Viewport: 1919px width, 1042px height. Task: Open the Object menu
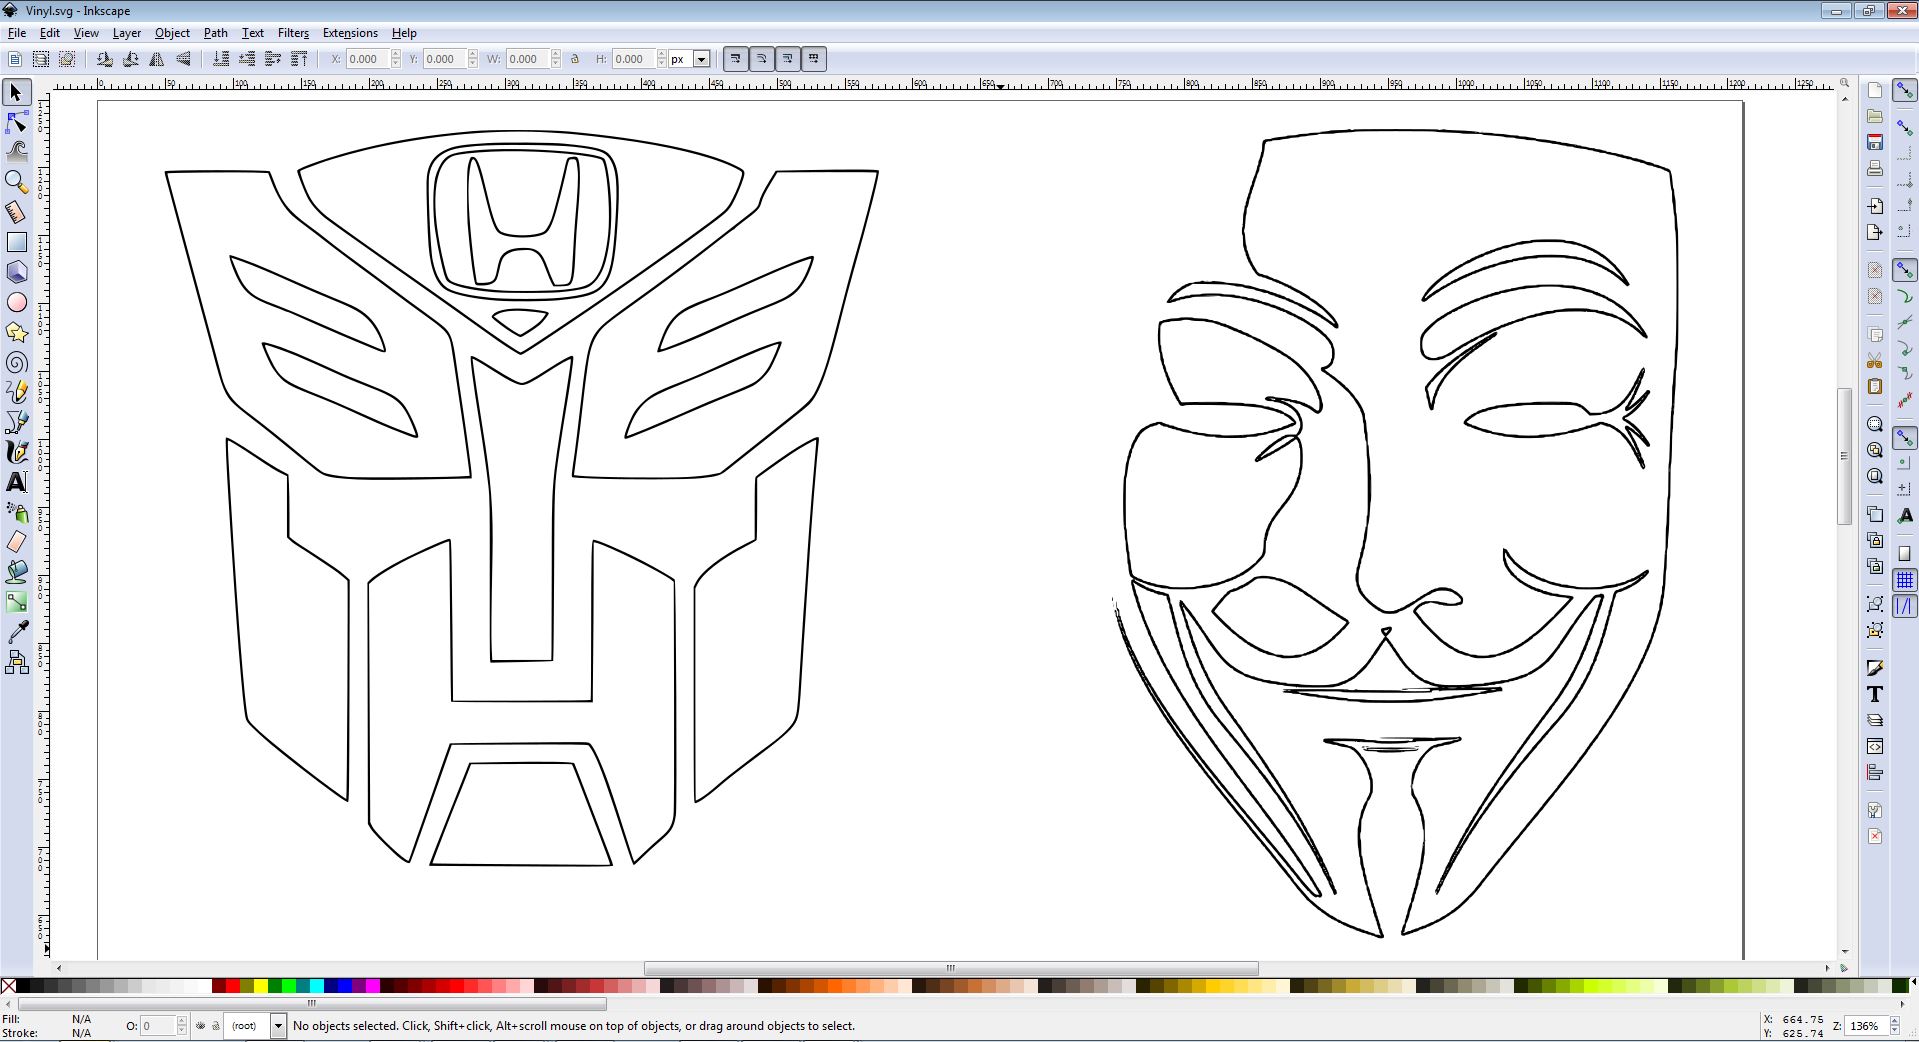172,33
